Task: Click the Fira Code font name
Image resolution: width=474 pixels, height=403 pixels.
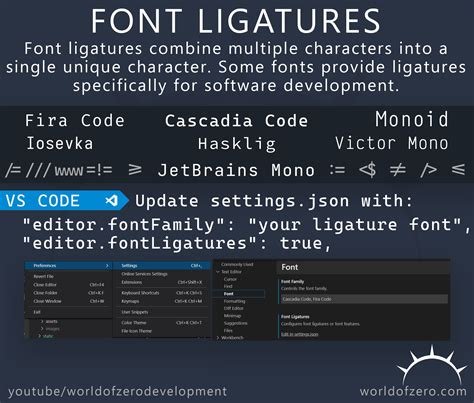Action: point(75,120)
